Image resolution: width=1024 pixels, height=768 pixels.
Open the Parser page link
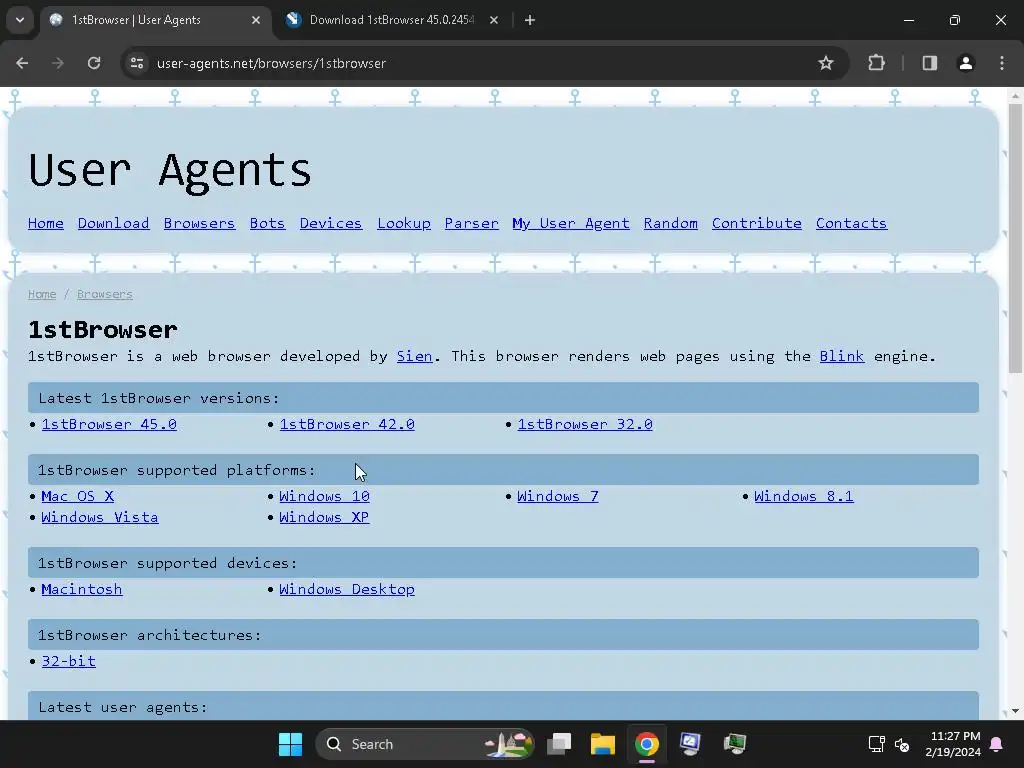click(x=472, y=223)
